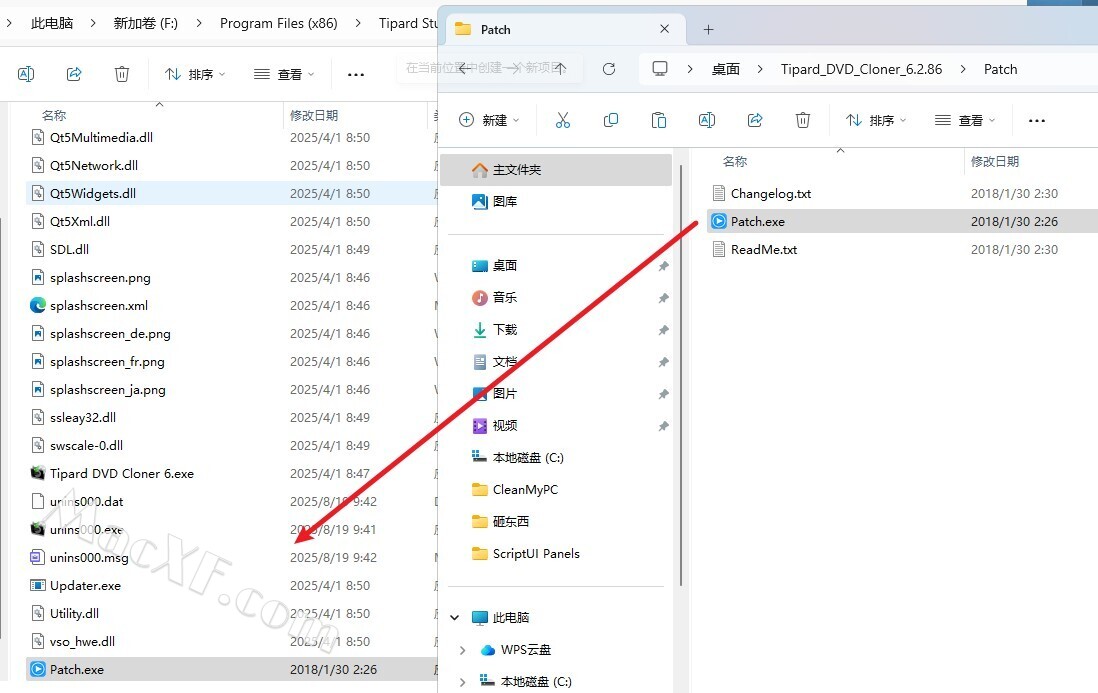Sort by 修改日期 column in Patch window

click(x=994, y=162)
